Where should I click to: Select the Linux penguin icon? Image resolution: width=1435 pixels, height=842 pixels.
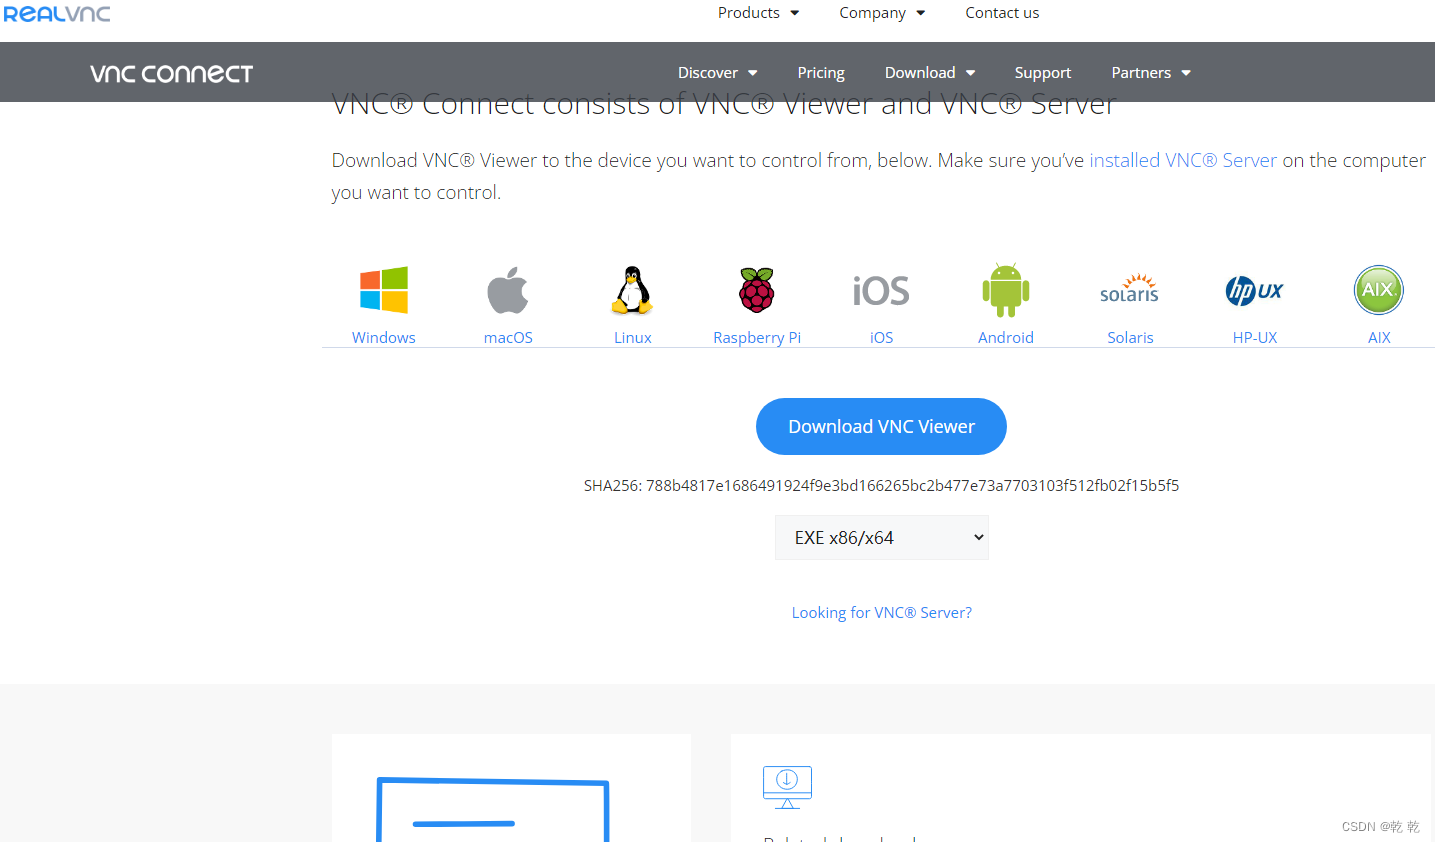pyautogui.click(x=631, y=290)
